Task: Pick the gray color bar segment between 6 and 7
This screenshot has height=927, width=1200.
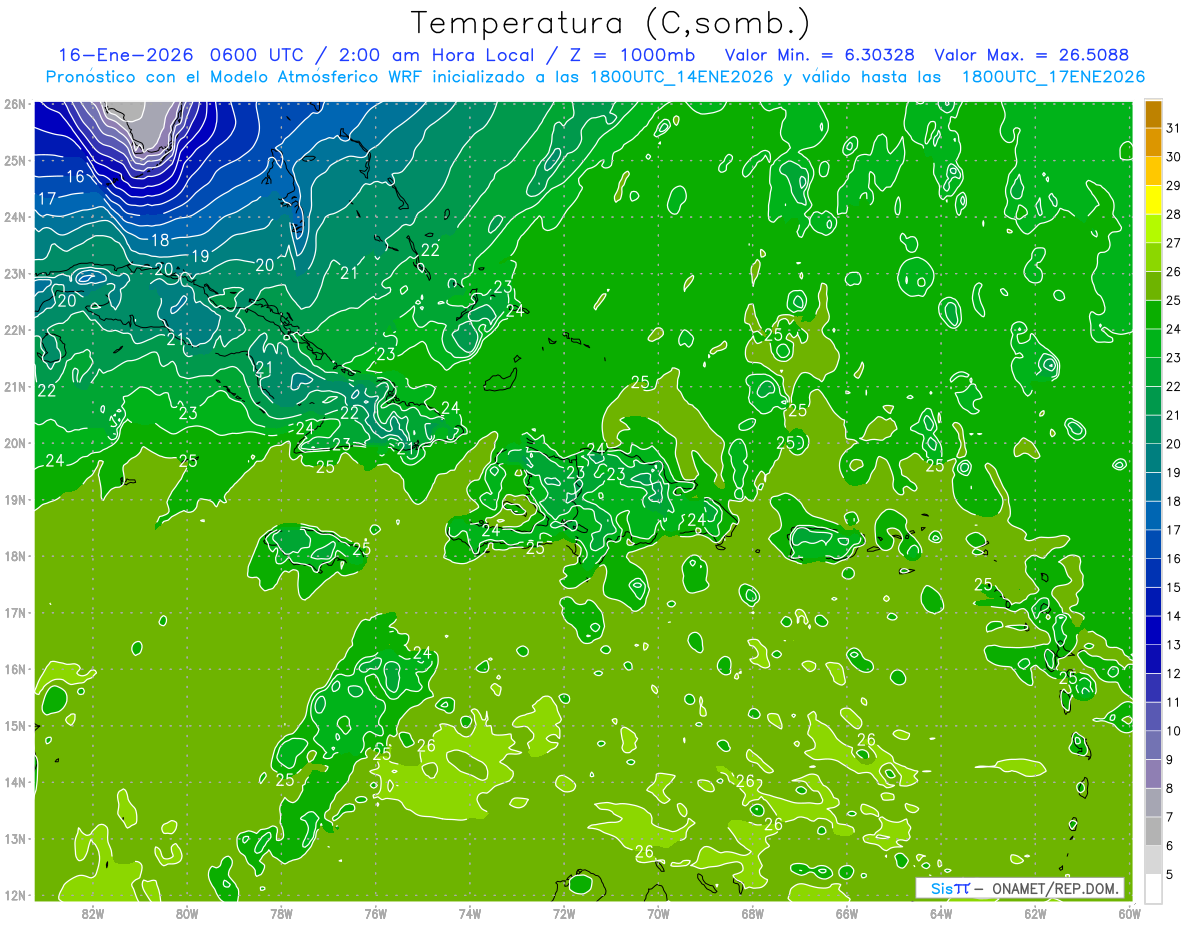Action: tap(1153, 831)
